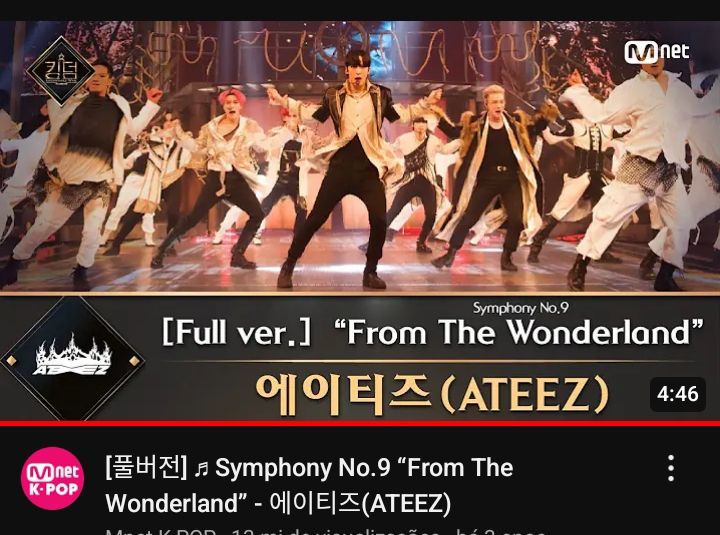Click the [풀버전] prefix in the video title
The width and height of the screenshot is (720, 535).
click(146, 468)
